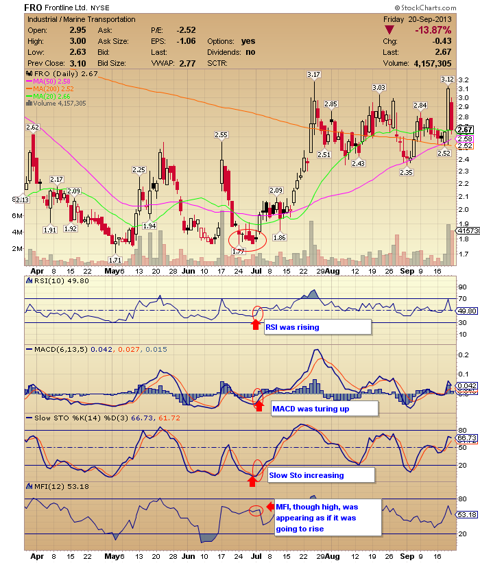
Task: Click the Slow STO %K(14) %D(3) label
Action: 81,418
